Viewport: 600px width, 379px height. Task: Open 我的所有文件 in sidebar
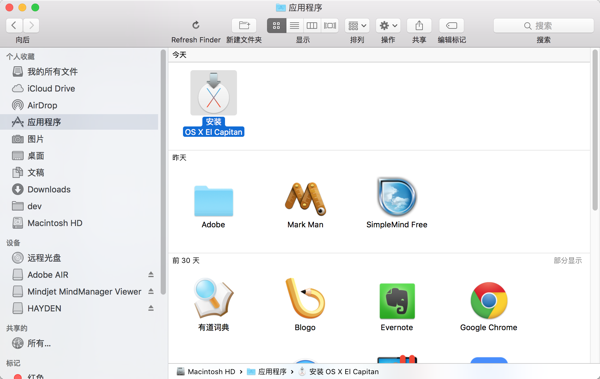click(79, 72)
